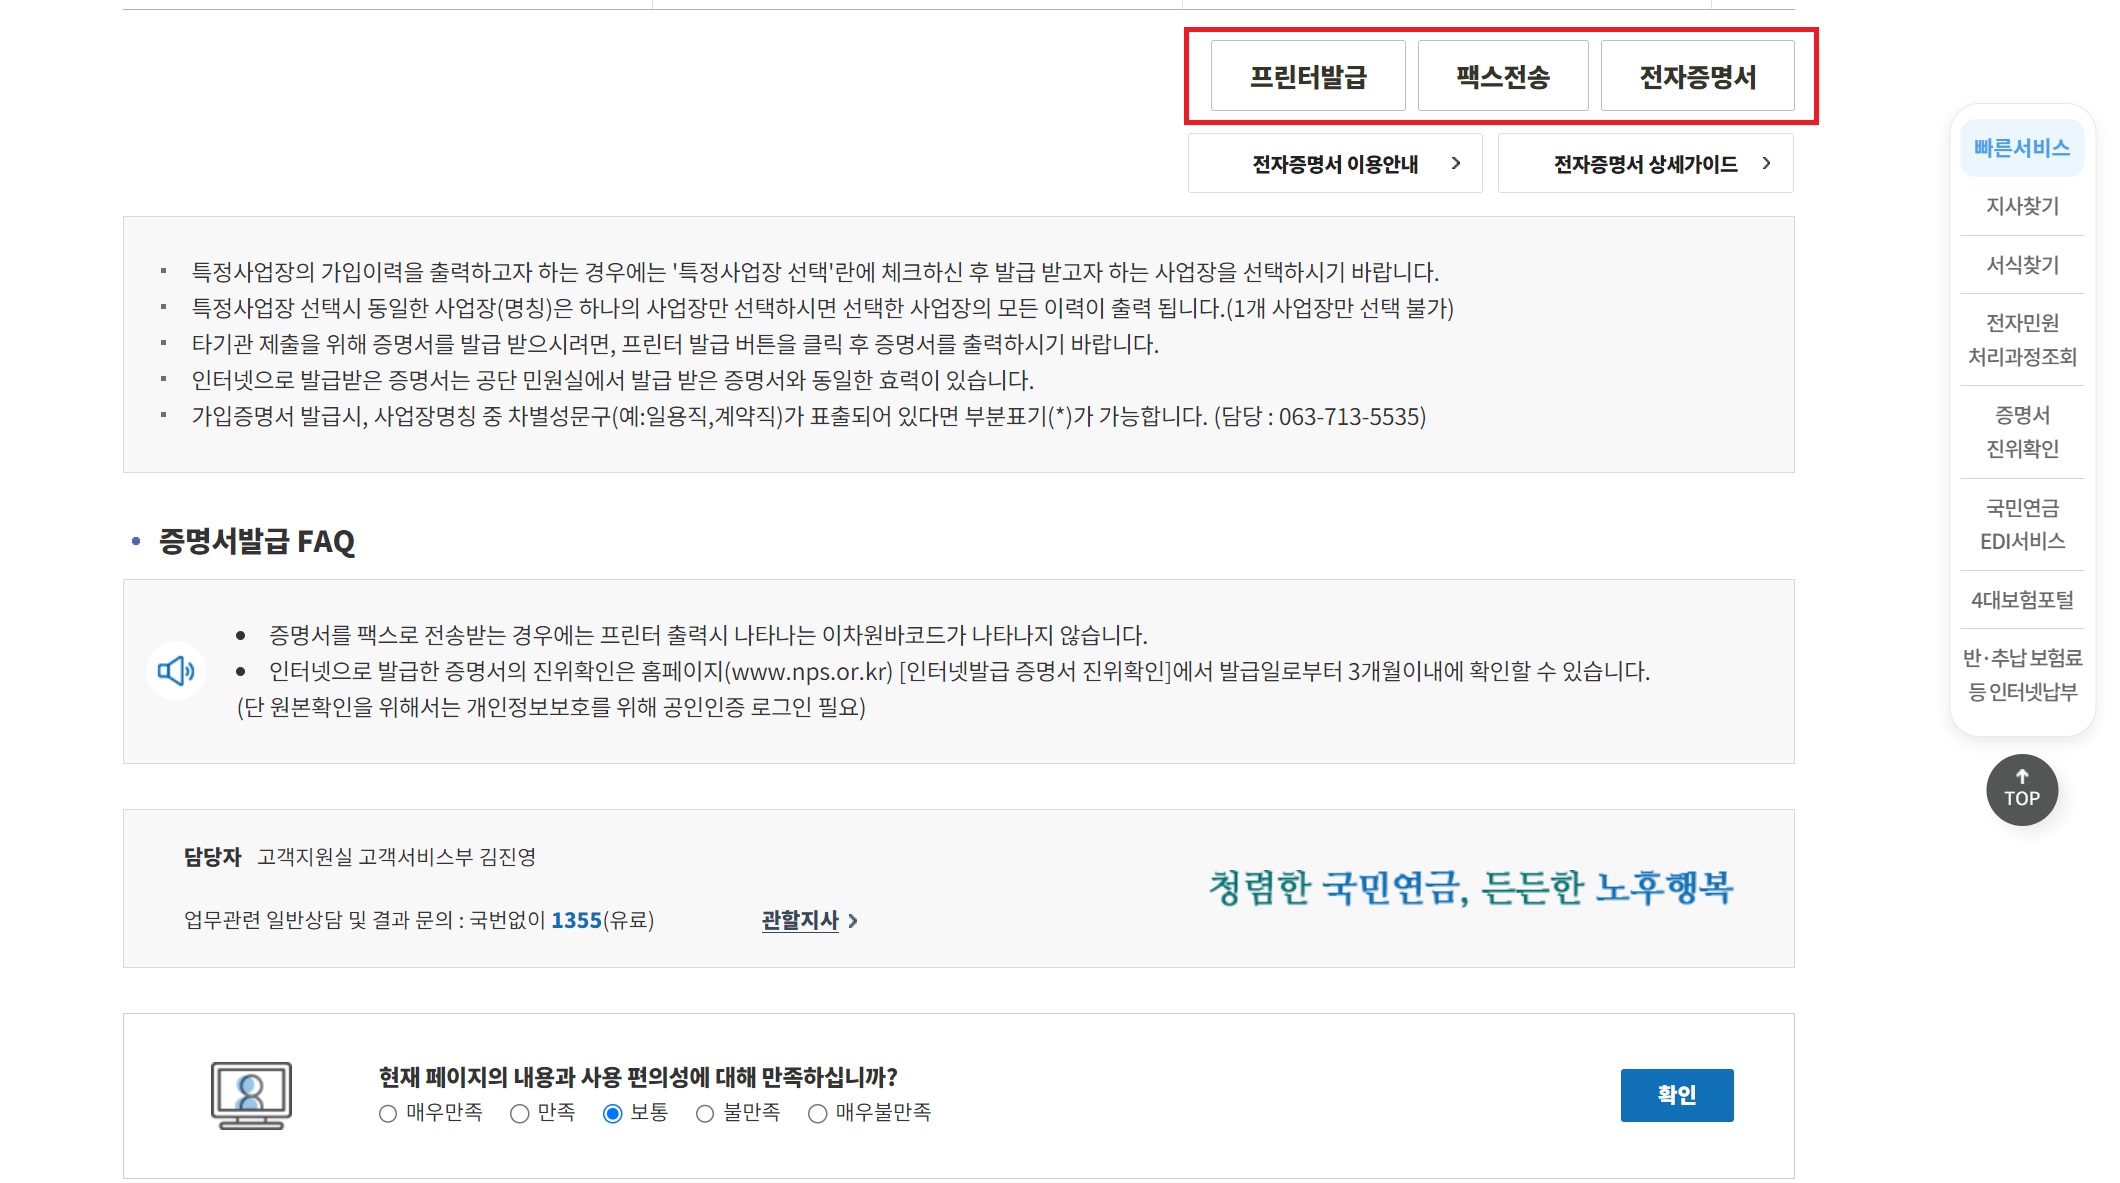Choose the 보통 satisfaction option
Image resolution: width=2120 pixels, height=1183 pixels.
(613, 1114)
